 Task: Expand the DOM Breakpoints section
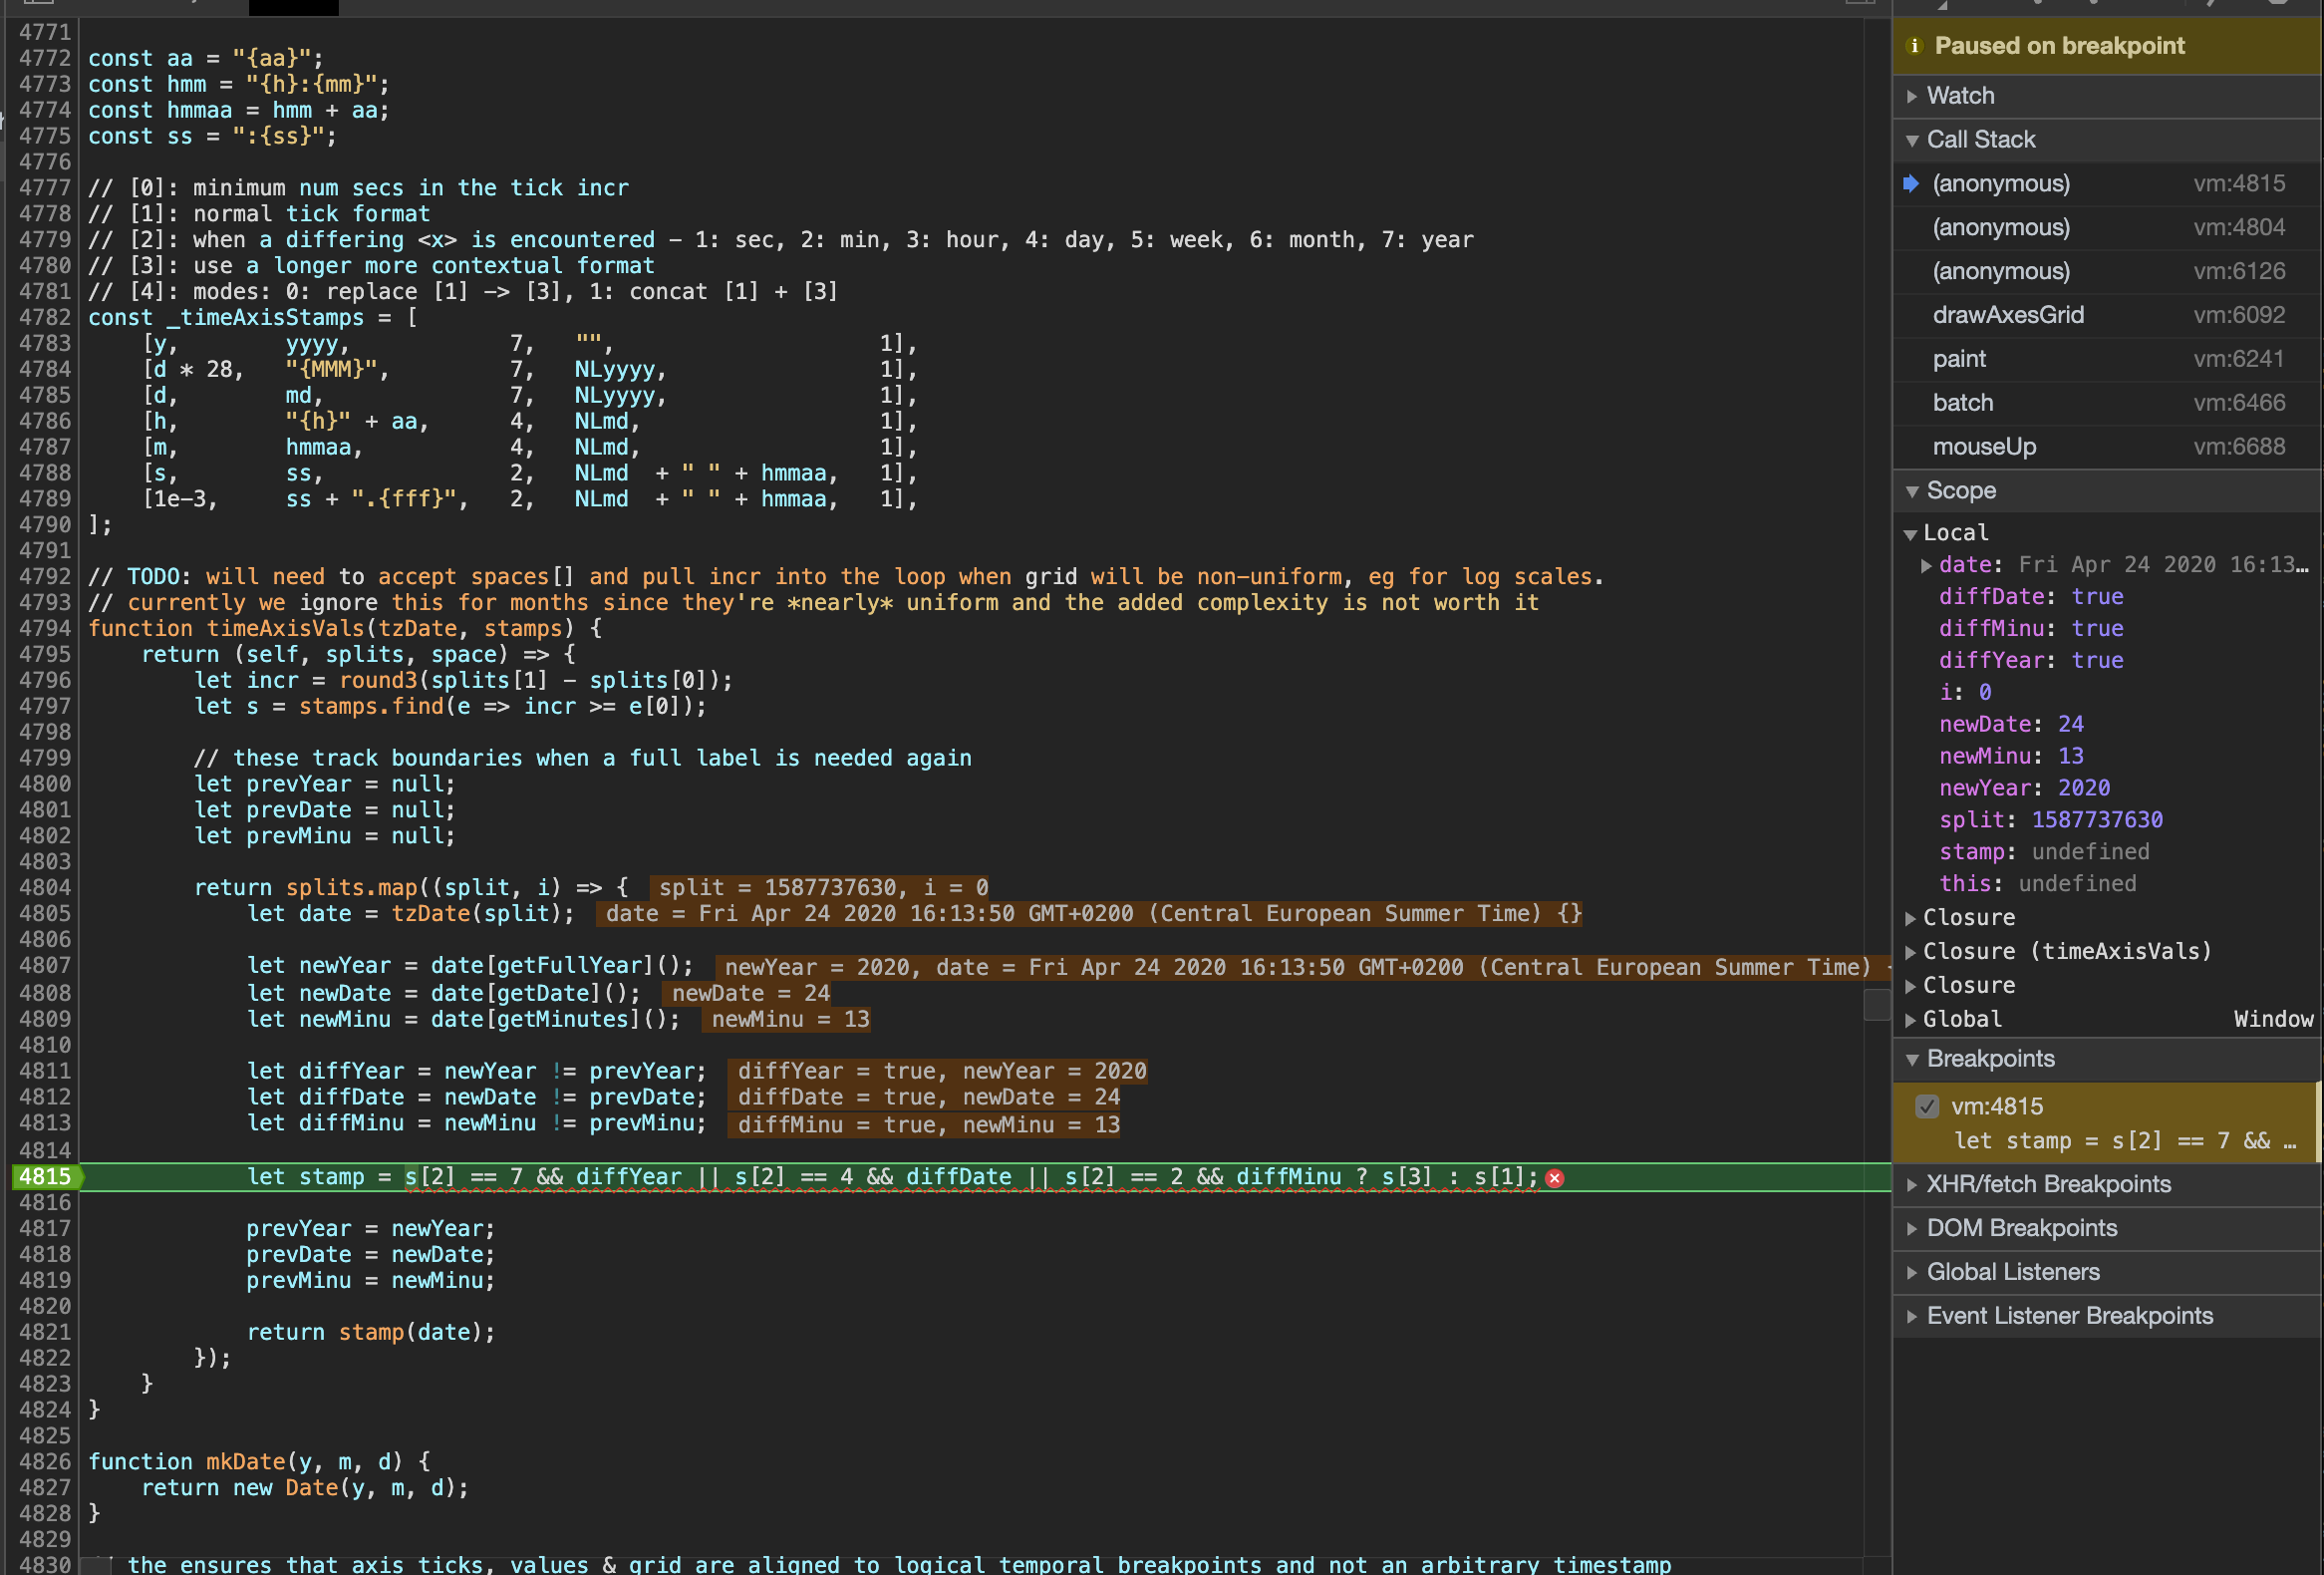(1912, 1229)
